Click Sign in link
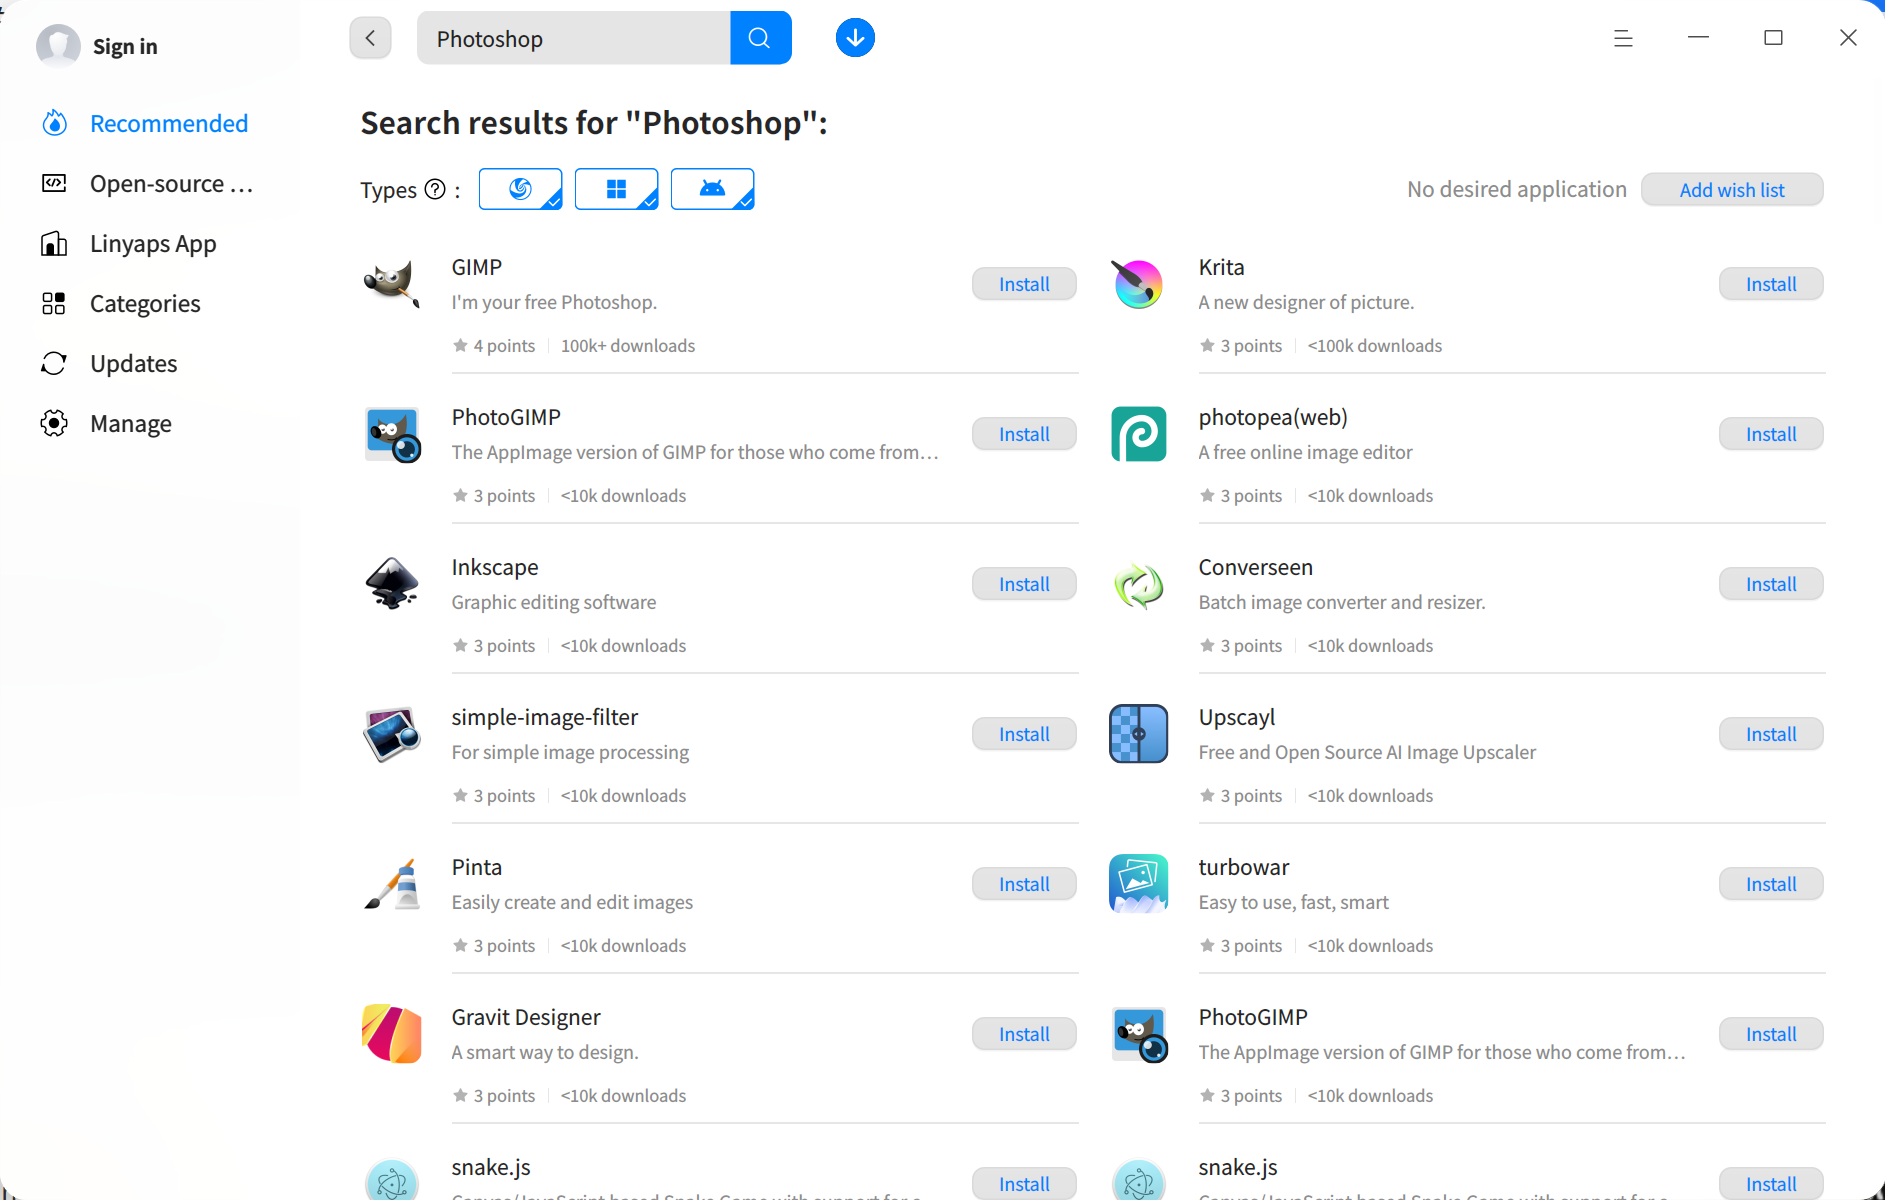 (x=125, y=46)
